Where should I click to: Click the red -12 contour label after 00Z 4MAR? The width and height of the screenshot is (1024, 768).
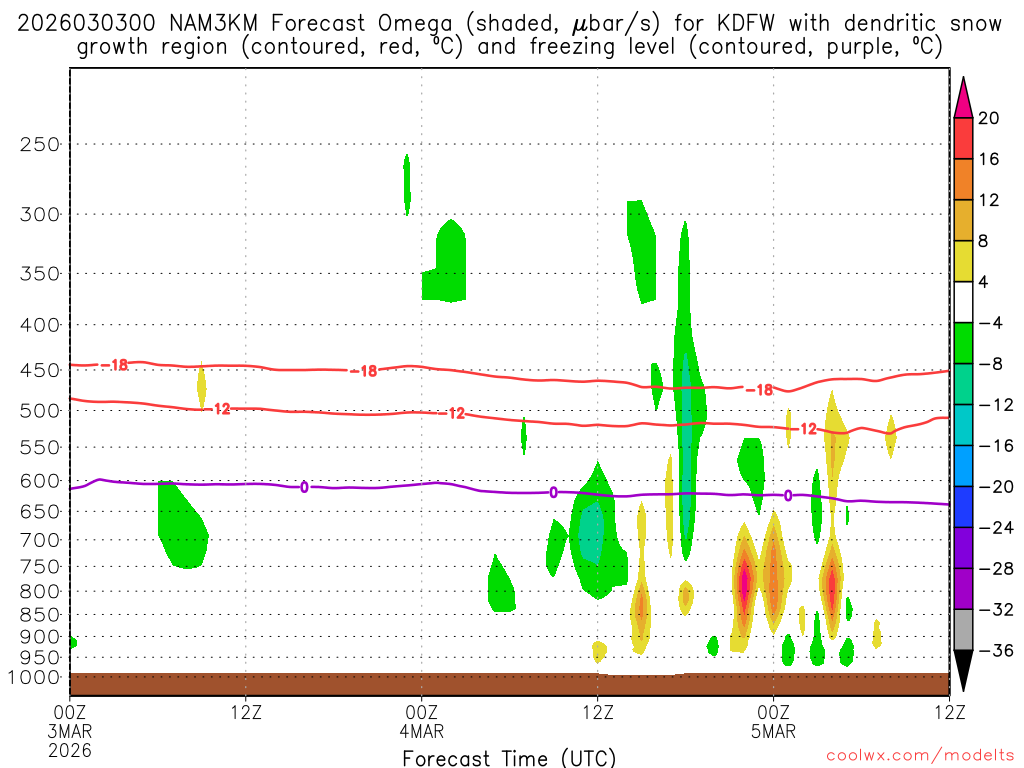(452, 413)
